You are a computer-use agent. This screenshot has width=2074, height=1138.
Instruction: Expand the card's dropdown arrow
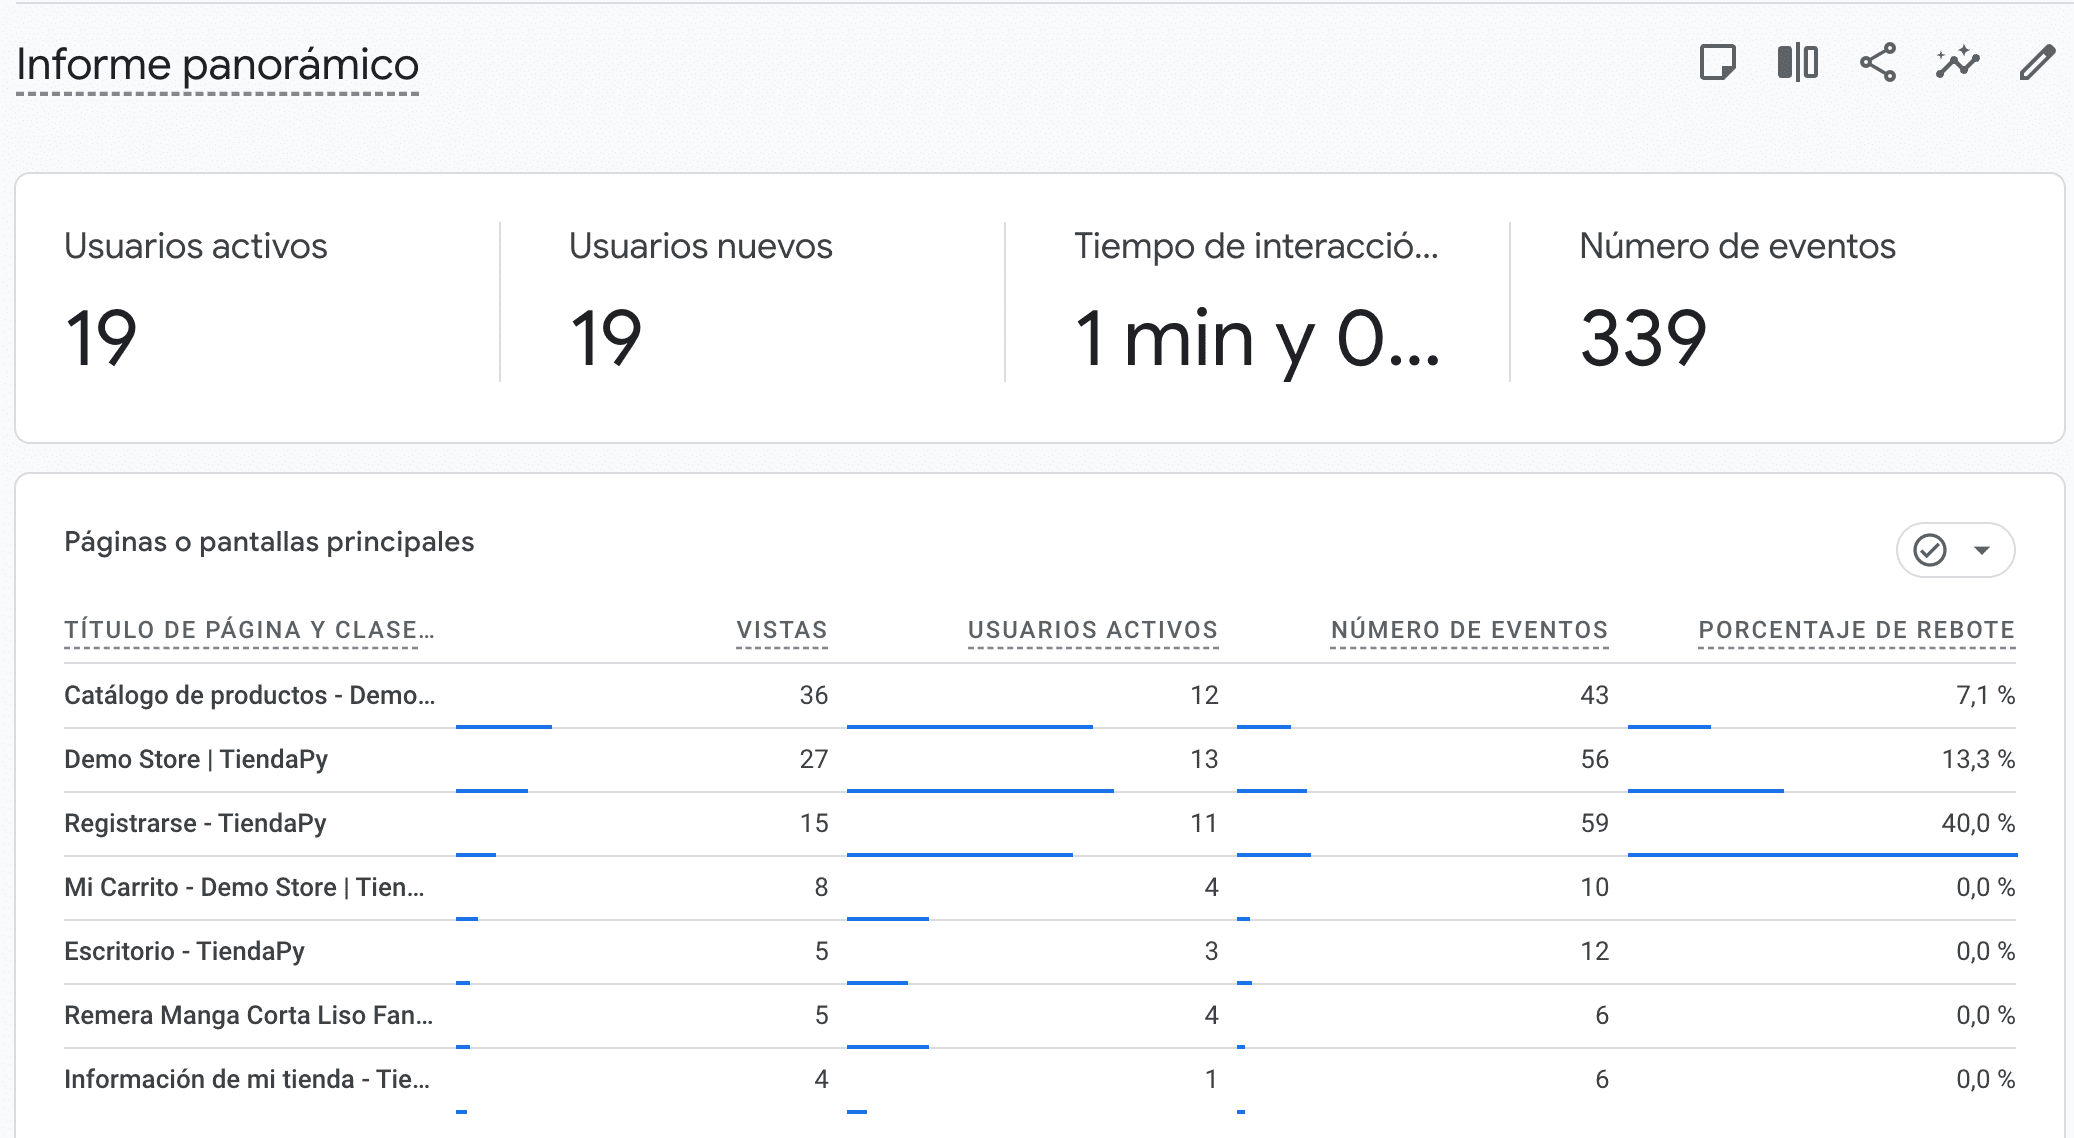click(1981, 550)
